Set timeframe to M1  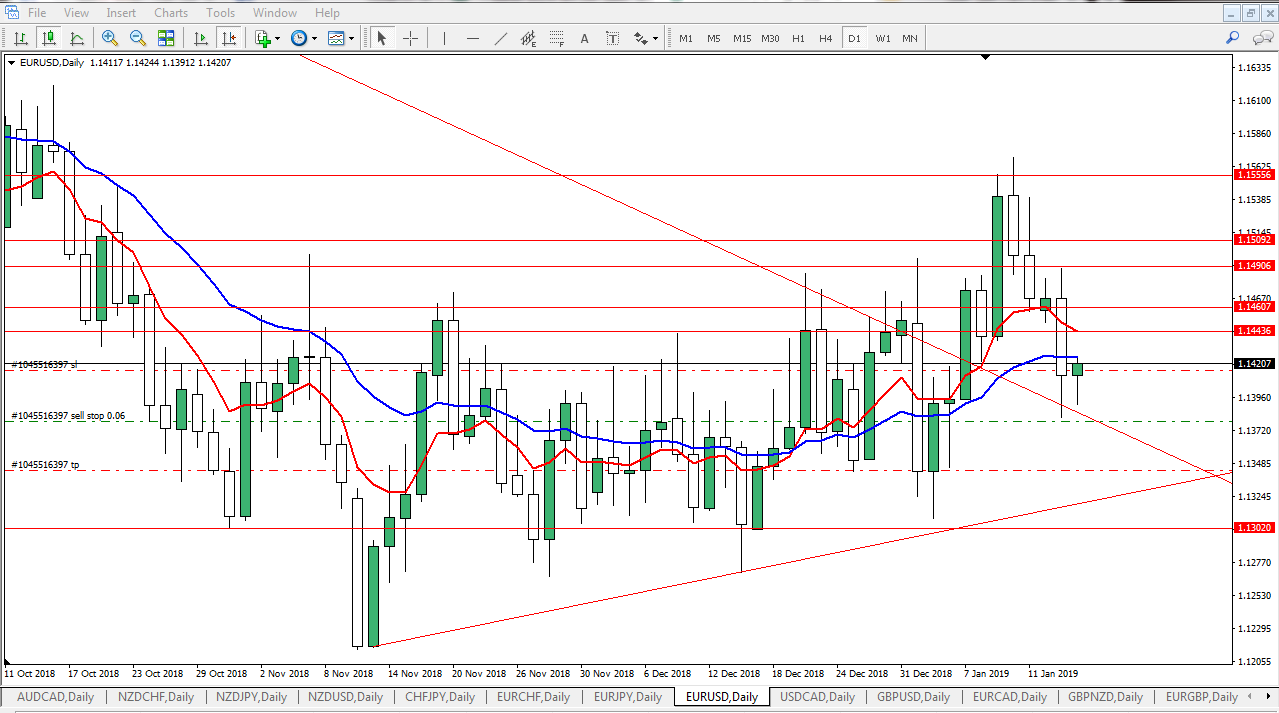click(x=686, y=38)
